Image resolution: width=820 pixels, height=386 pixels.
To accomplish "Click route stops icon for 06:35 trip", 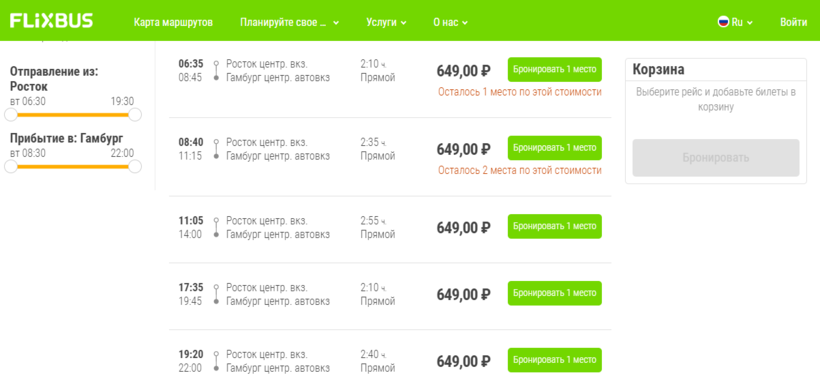I will coord(216,71).
